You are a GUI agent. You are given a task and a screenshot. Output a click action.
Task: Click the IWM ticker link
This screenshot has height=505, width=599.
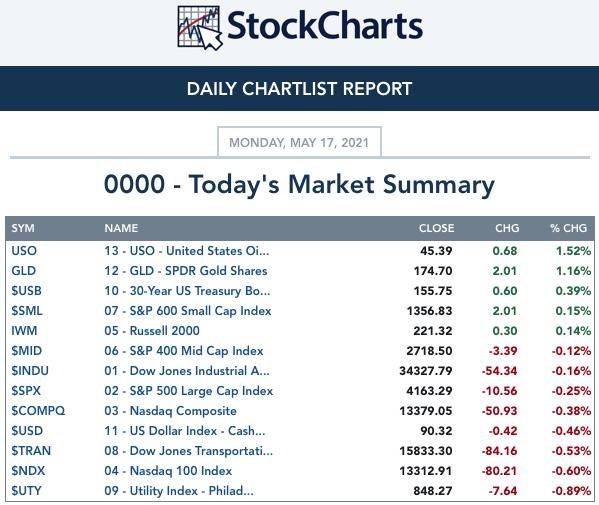coord(24,331)
